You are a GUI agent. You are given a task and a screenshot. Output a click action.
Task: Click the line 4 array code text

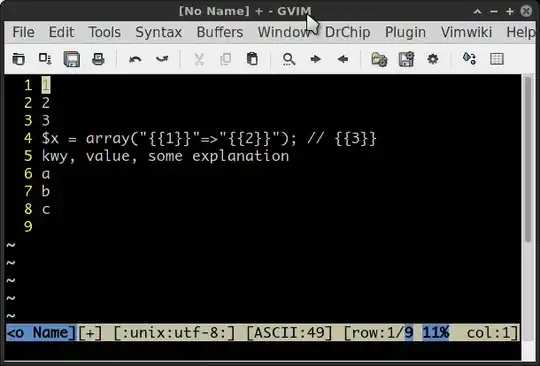click(209, 138)
